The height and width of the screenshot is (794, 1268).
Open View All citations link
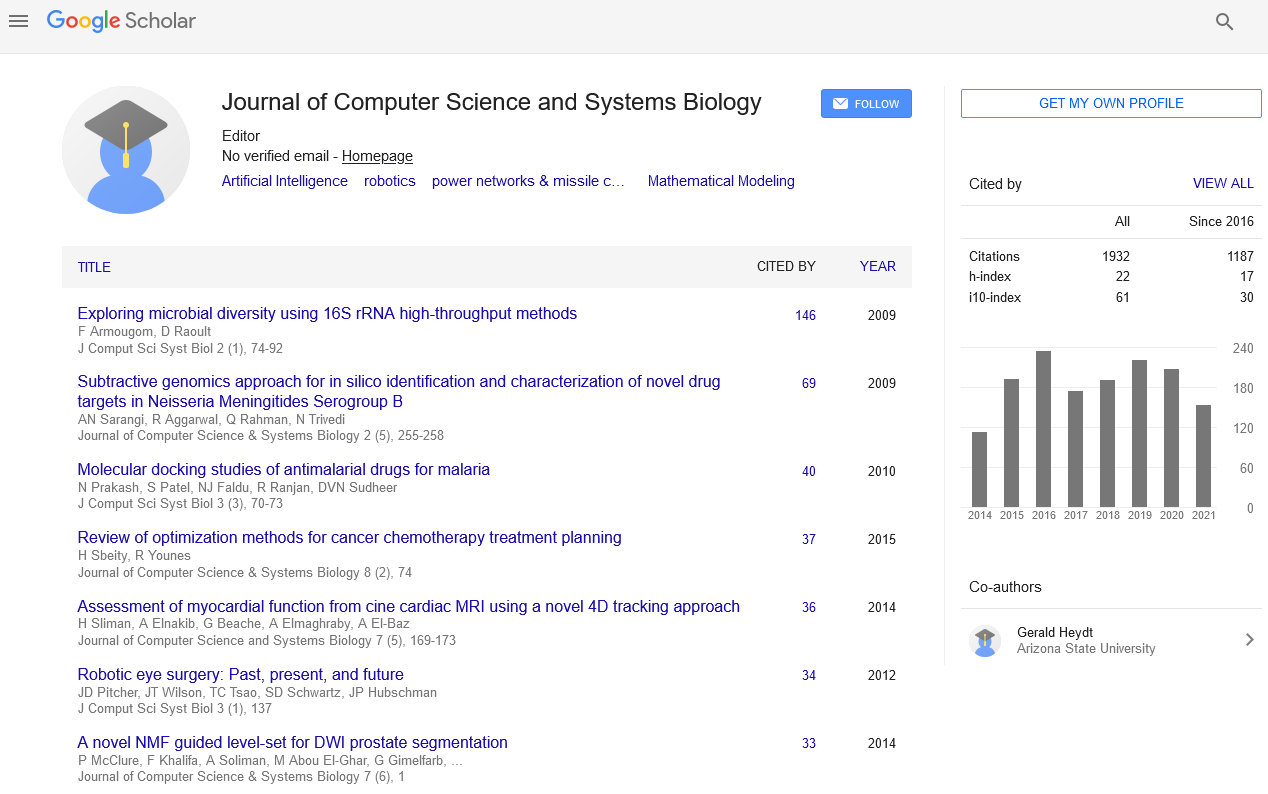click(1222, 184)
